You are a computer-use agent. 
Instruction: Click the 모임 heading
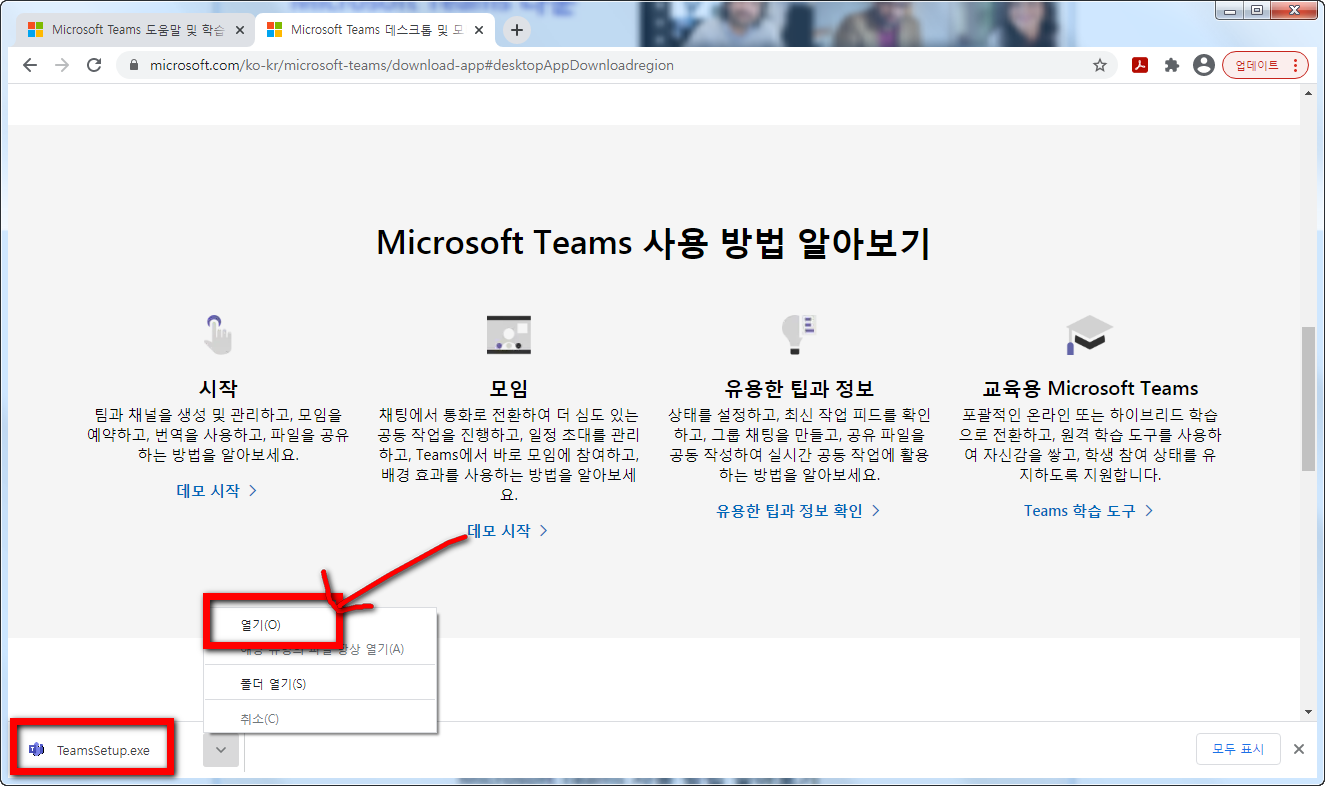point(508,389)
